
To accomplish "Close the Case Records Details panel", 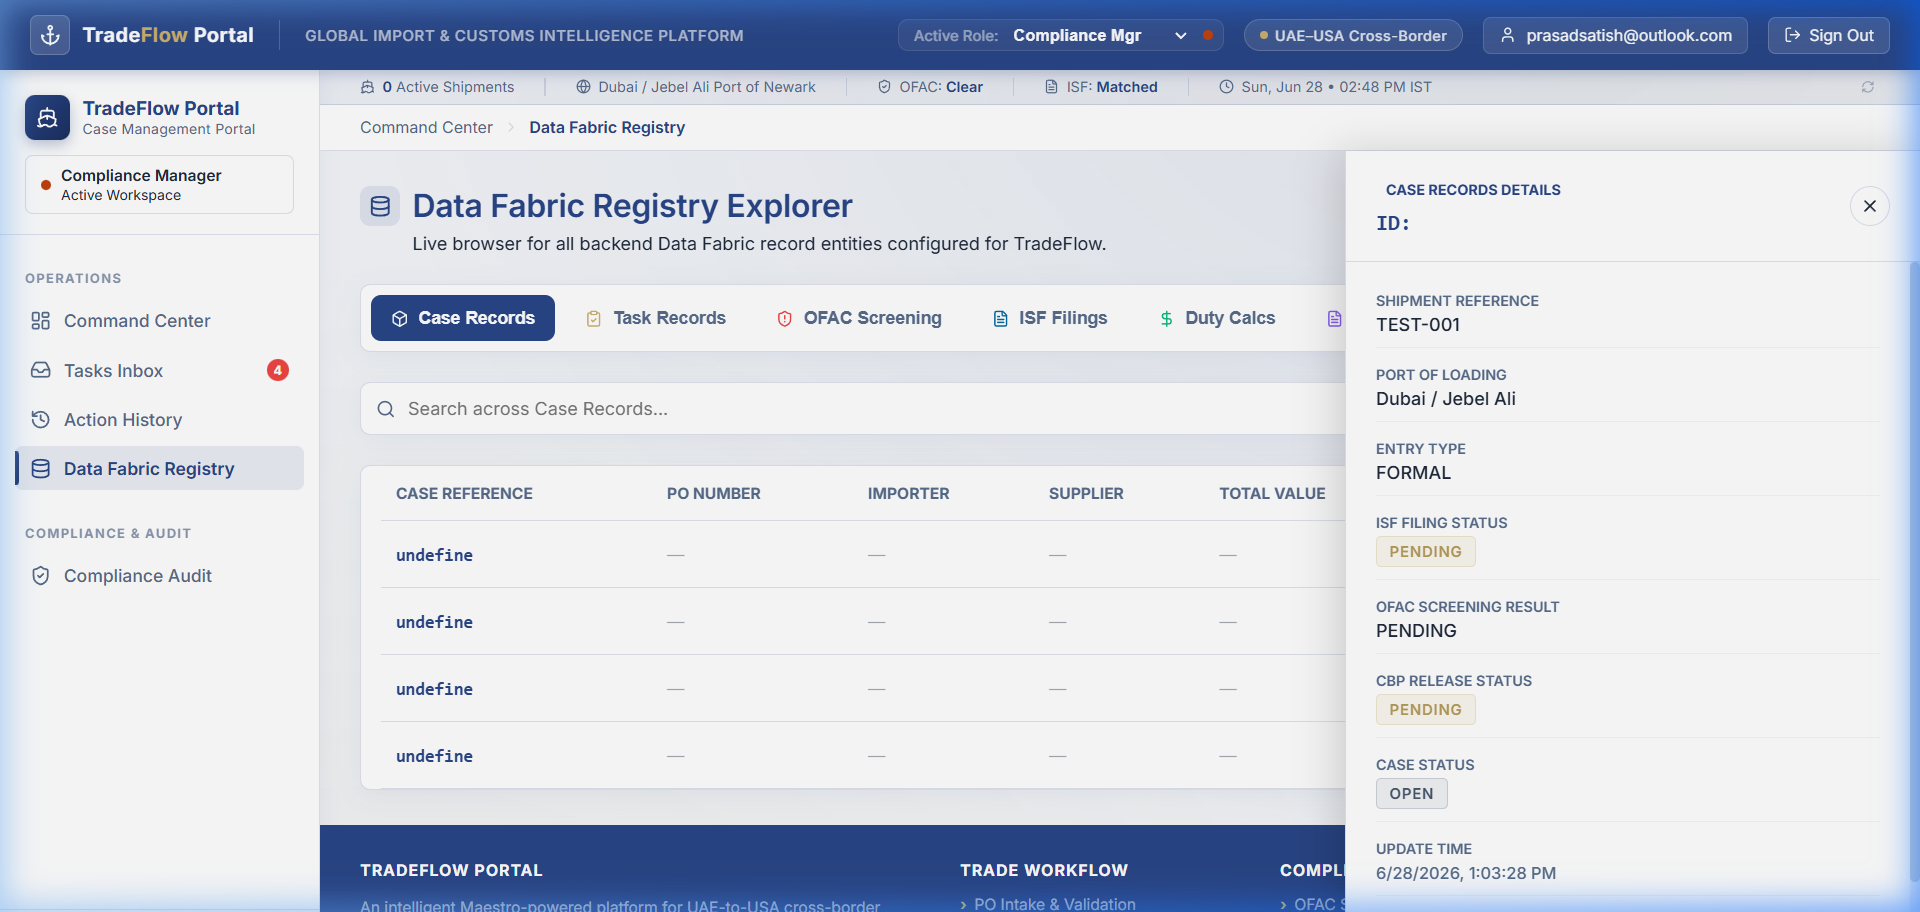I will (x=1869, y=206).
